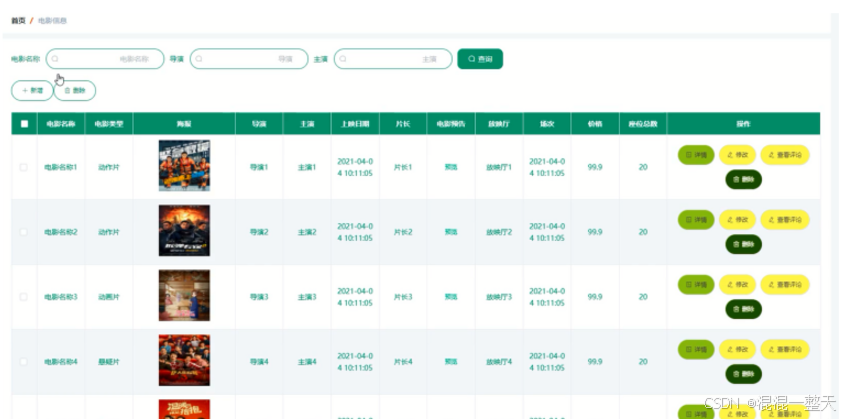This screenshot has width=848, height=419.
Task: Click 查看评论 button for 电影名称3 row
Action: [785, 285]
